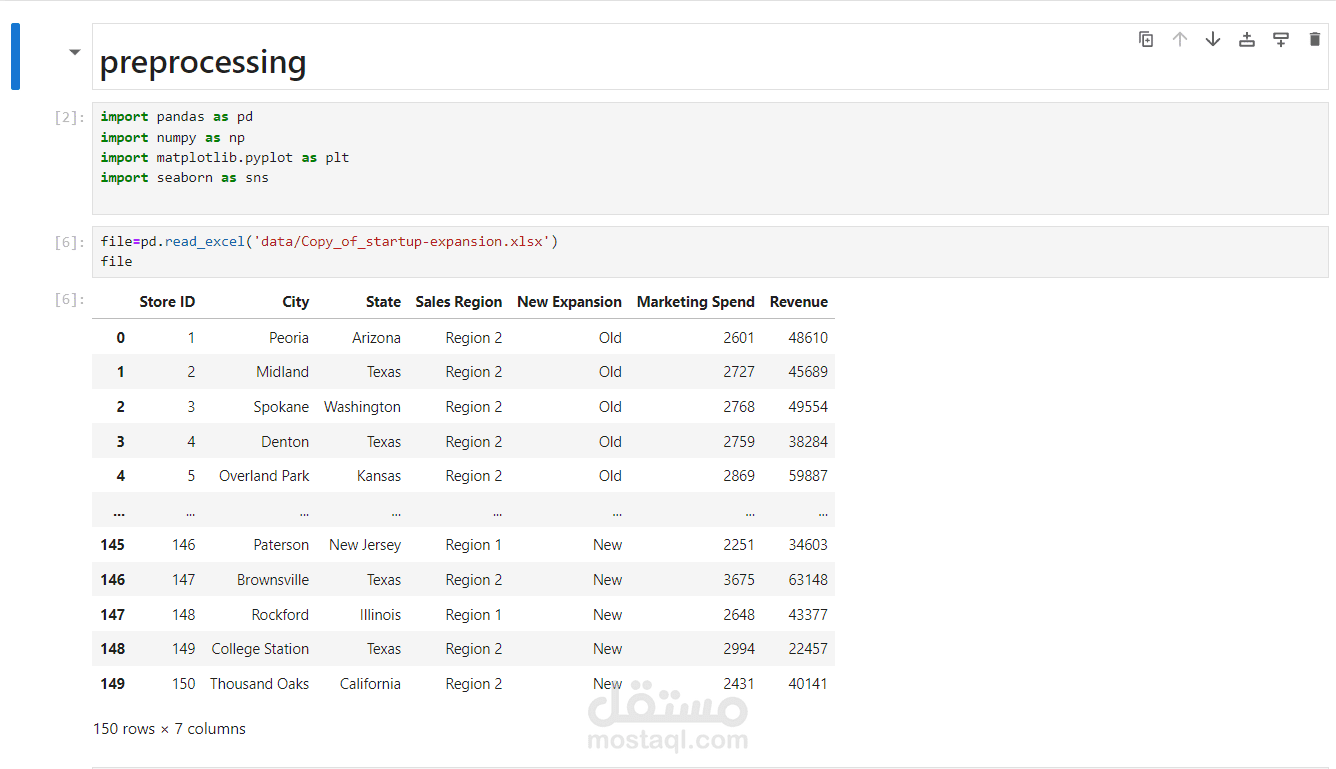The height and width of the screenshot is (769, 1336).
Task: Click the Store ID column header
Action: click(167, 302)
